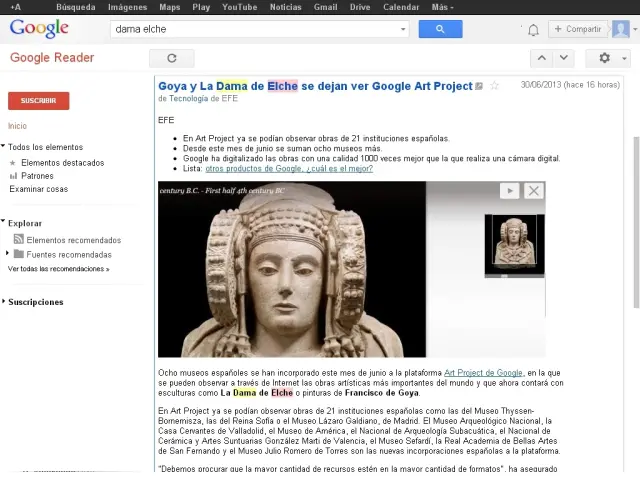Screen dimensions: 640x480
Task: Collapse the Explorar section
Action: 4,223
